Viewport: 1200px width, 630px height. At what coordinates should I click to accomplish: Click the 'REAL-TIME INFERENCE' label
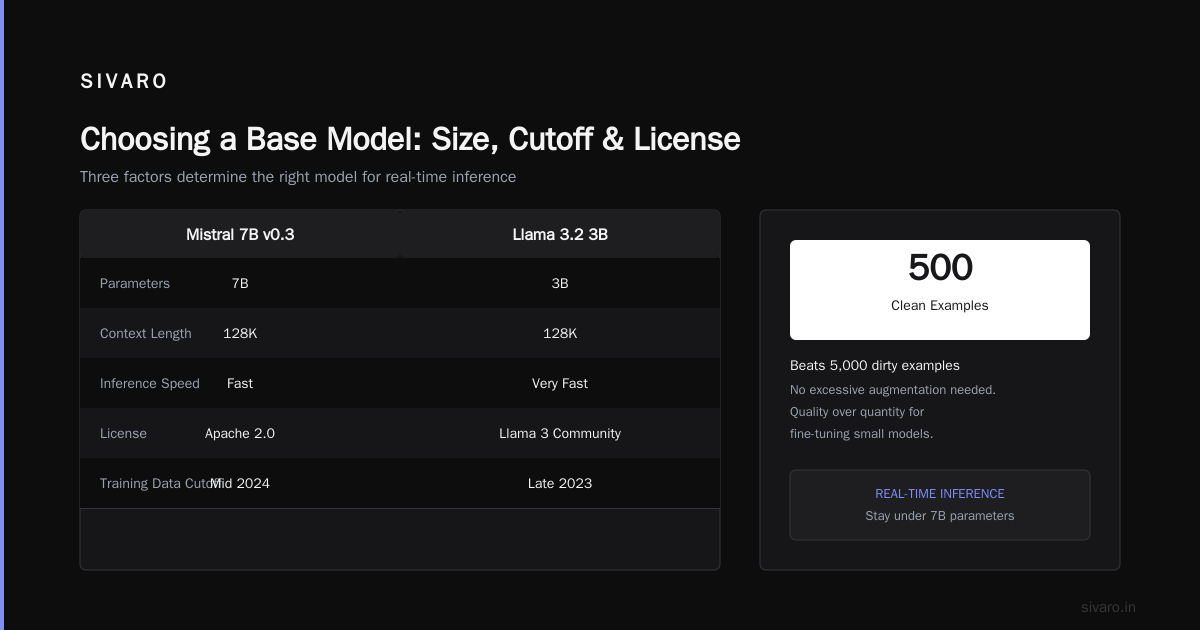point(940,494)
